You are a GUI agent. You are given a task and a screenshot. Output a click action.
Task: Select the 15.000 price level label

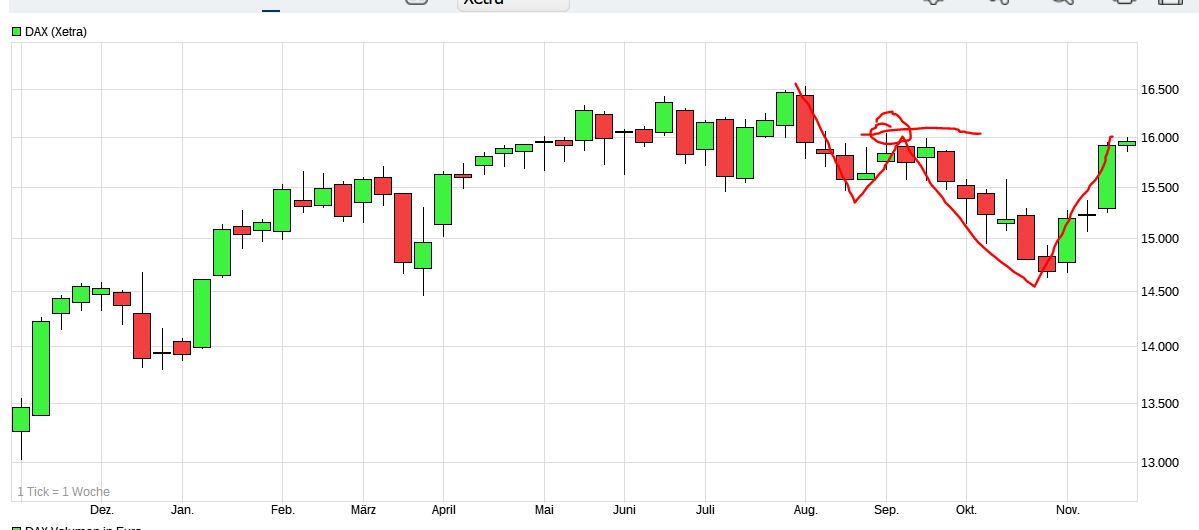coord(1160,239)
